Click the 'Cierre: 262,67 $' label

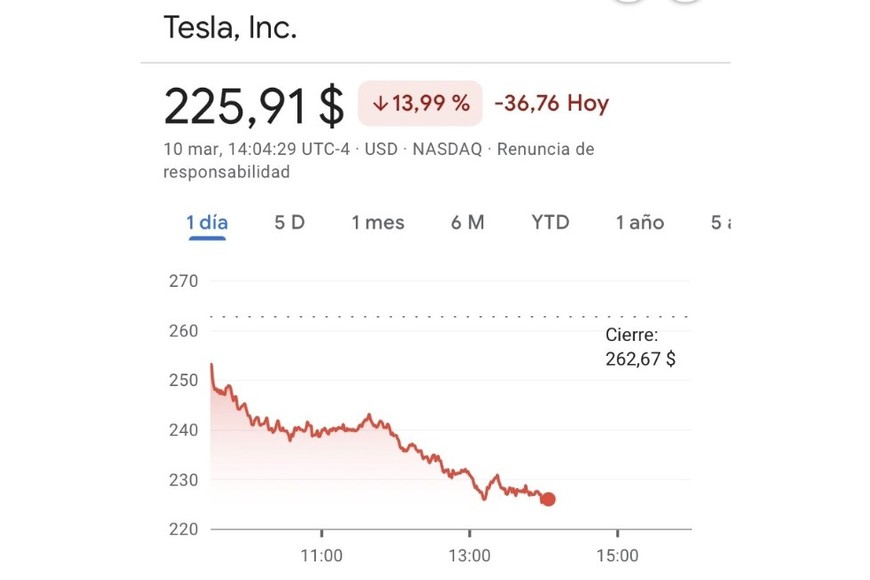tap(639, 348)
